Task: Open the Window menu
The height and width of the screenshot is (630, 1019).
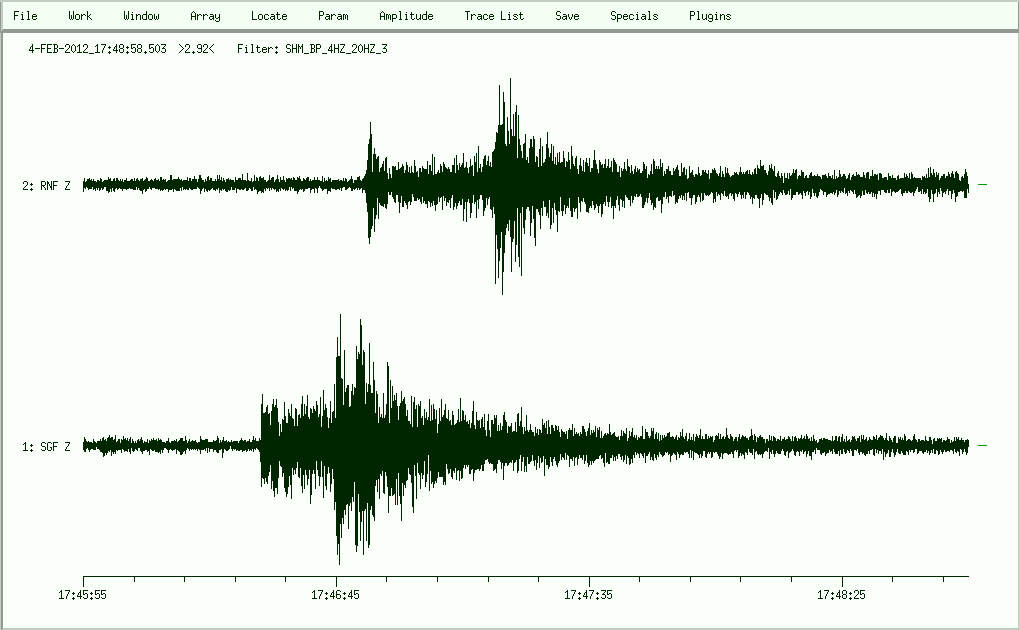Action: [x=141, y=16]
